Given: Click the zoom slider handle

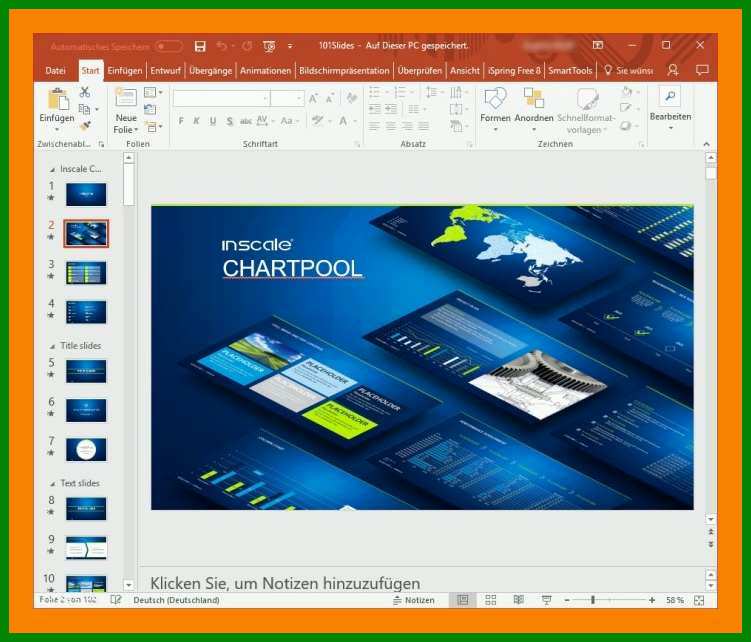Looking at the screenshot, I should click(593, 600).
